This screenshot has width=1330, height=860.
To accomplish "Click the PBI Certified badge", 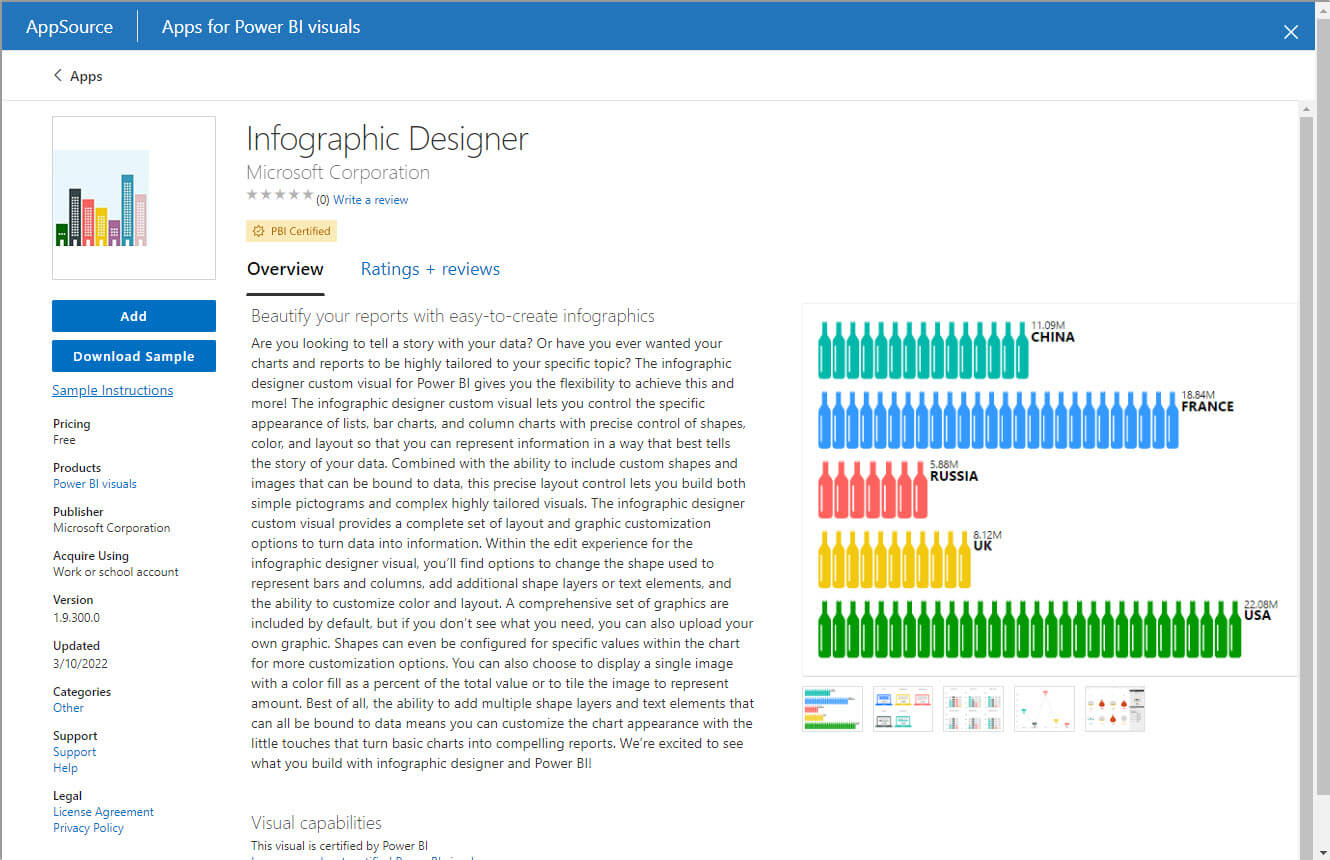I will click(x=292, y=231).
